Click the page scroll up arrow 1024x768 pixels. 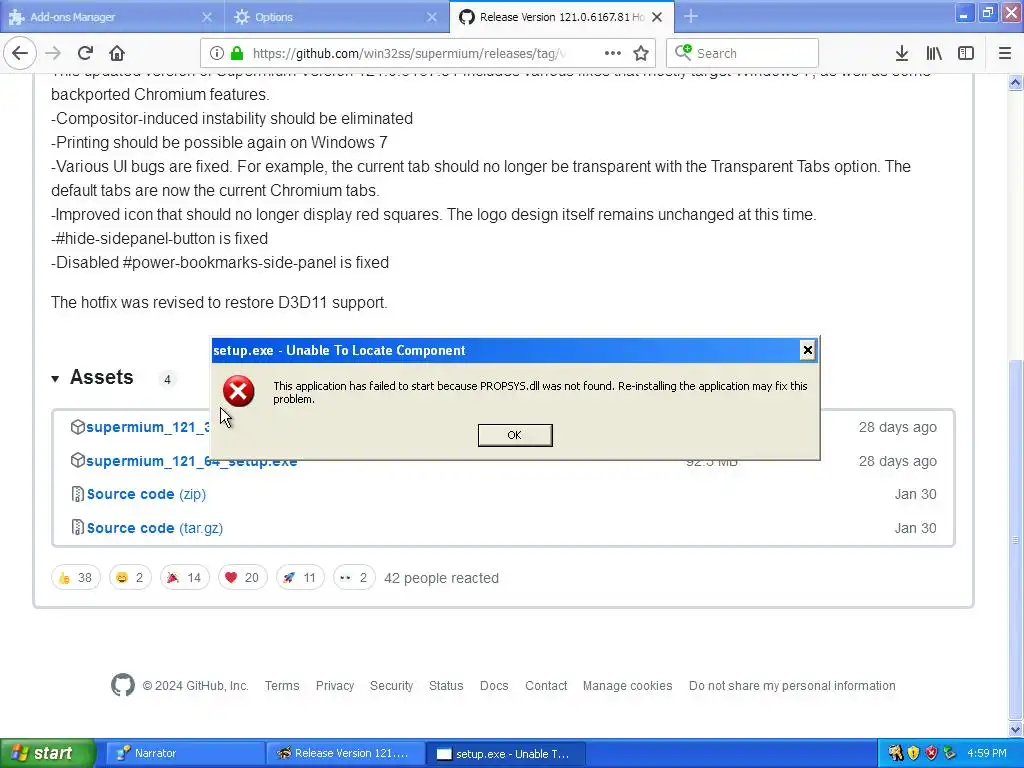point(1015,82)
